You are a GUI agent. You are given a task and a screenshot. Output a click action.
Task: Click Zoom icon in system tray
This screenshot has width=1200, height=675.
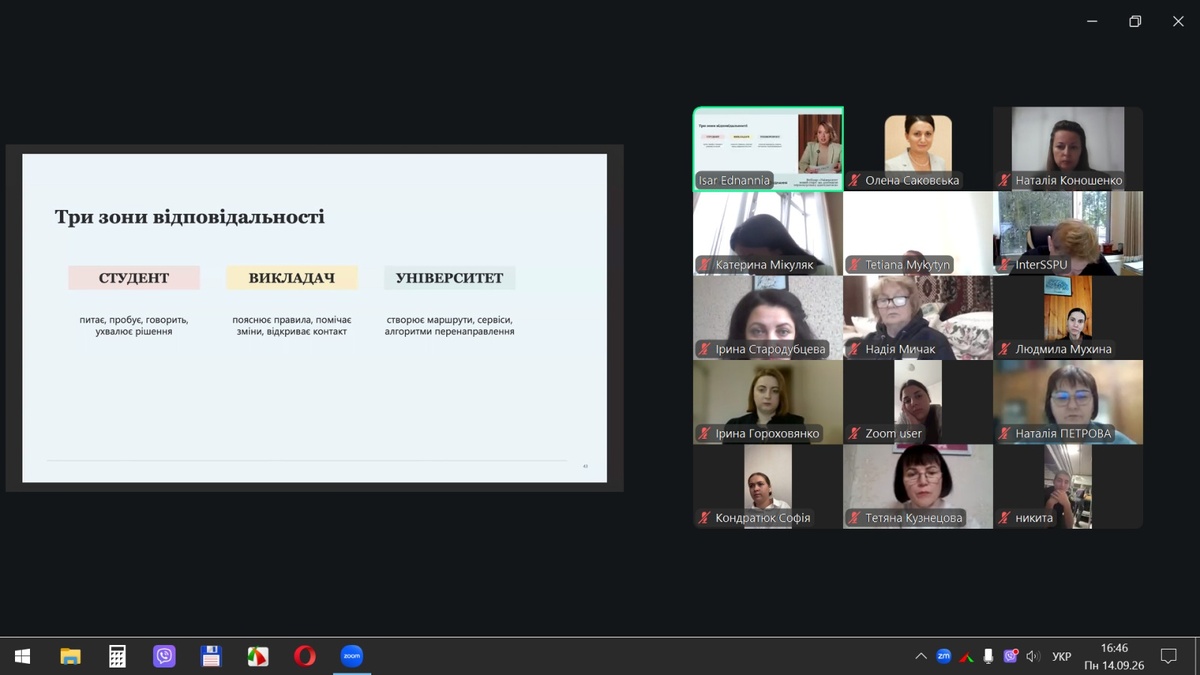[x=943, y=656]
